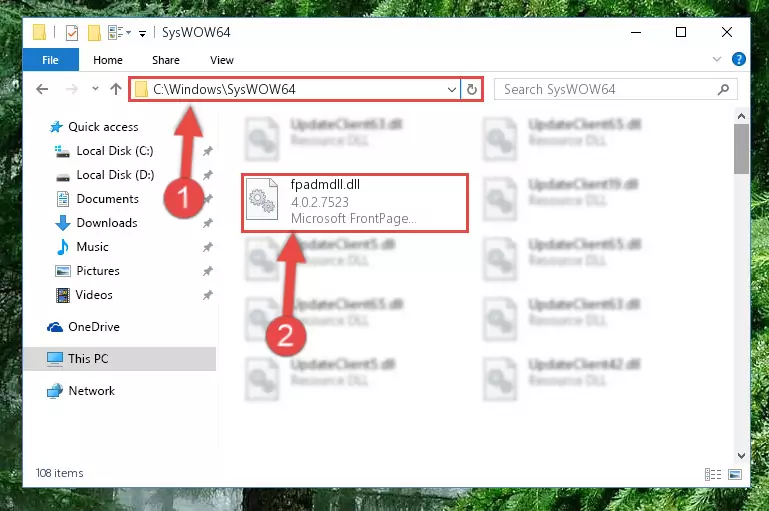Switch to the Home ribbon tab
769x511 pixels.
pos(108,60)
